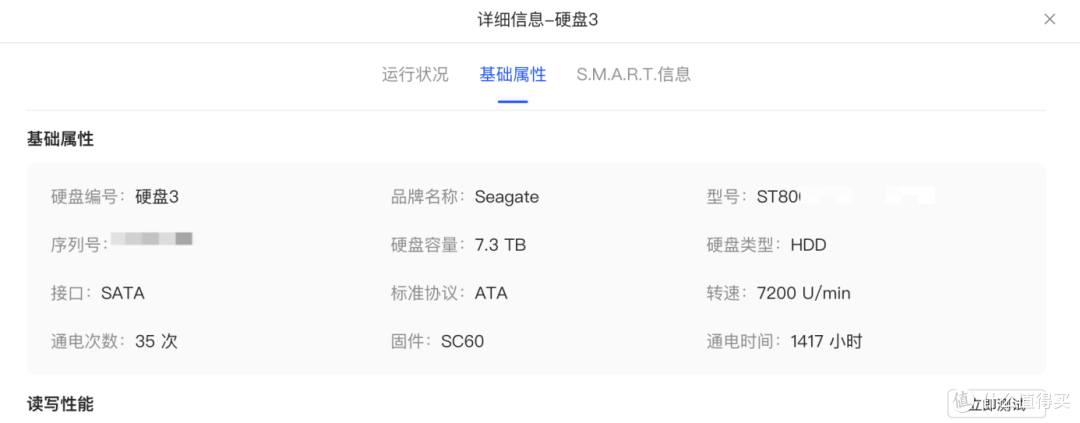This screenshot has height=423, width=1080.
Task: Click the 详细信息-硬盘3 dialog title
Action: pos(539,19)
